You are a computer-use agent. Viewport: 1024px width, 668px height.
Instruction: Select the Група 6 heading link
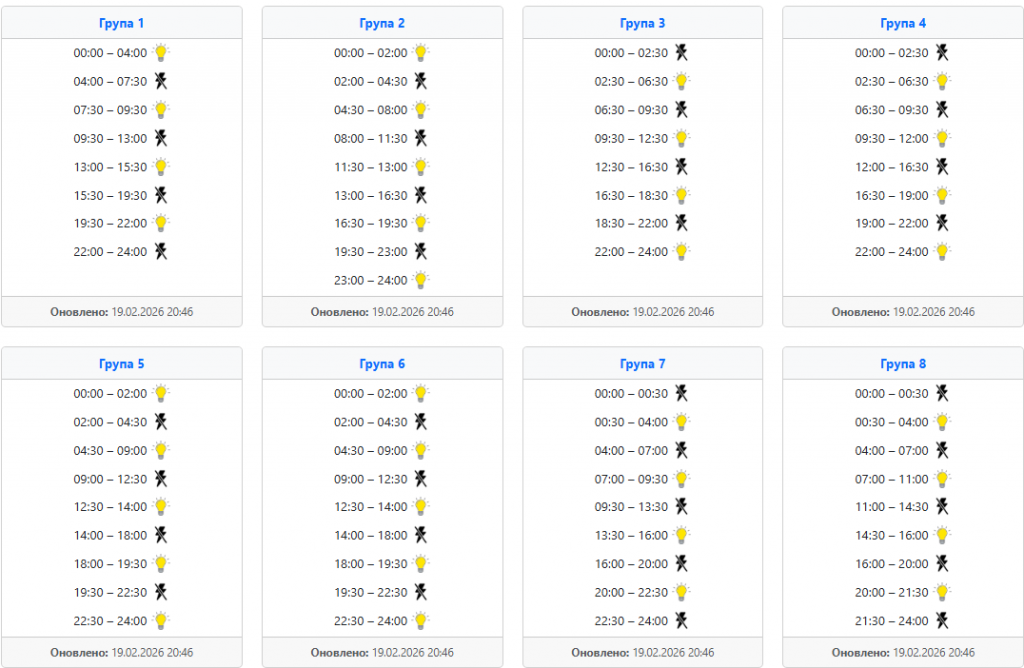click(382, 364)
